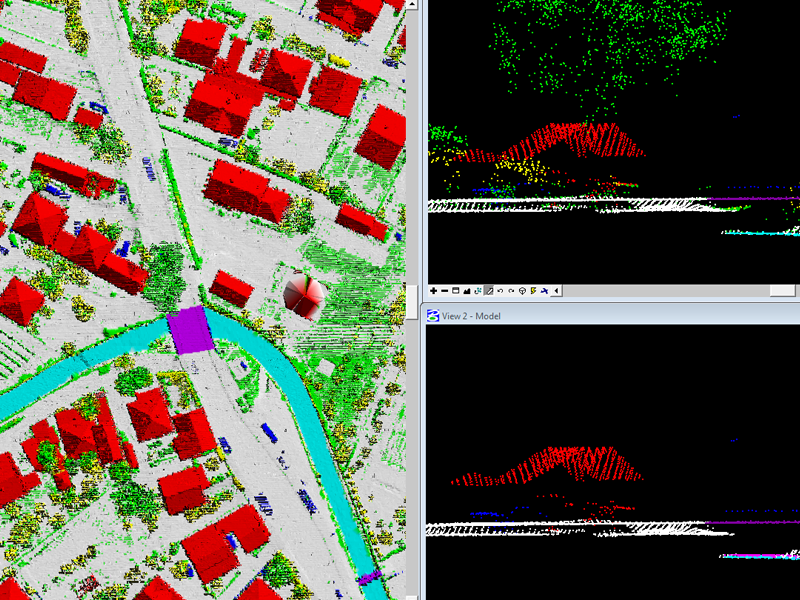
Task: Select the Window Area view tool
Action: coord(456,291)
